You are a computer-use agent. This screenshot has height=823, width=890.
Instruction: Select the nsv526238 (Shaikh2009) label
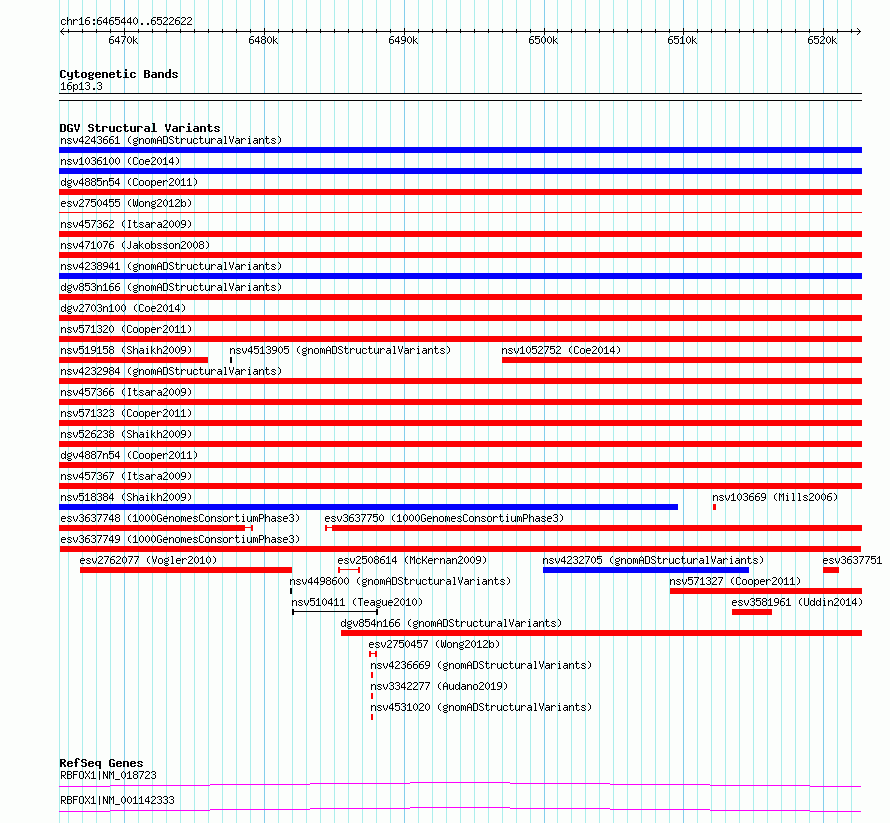point(126,434)
